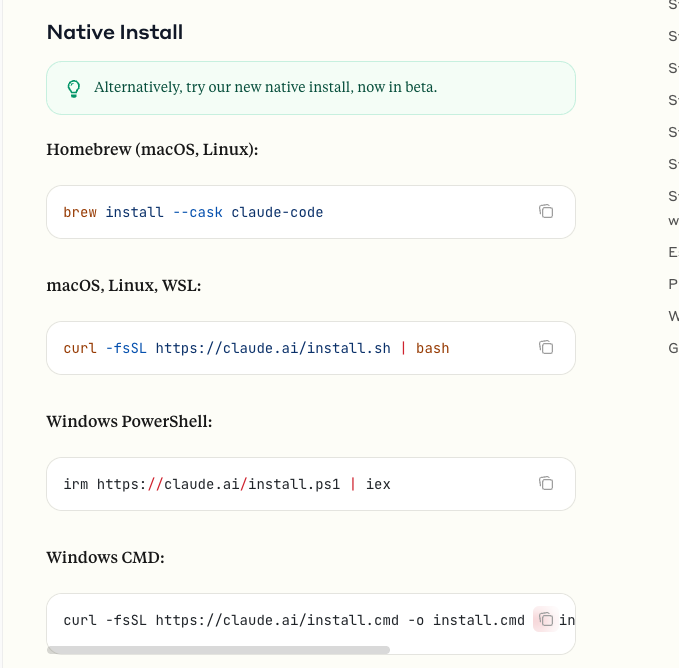Click the Native Install heading
Screen dimensions: 679x668
pos(115,32)
